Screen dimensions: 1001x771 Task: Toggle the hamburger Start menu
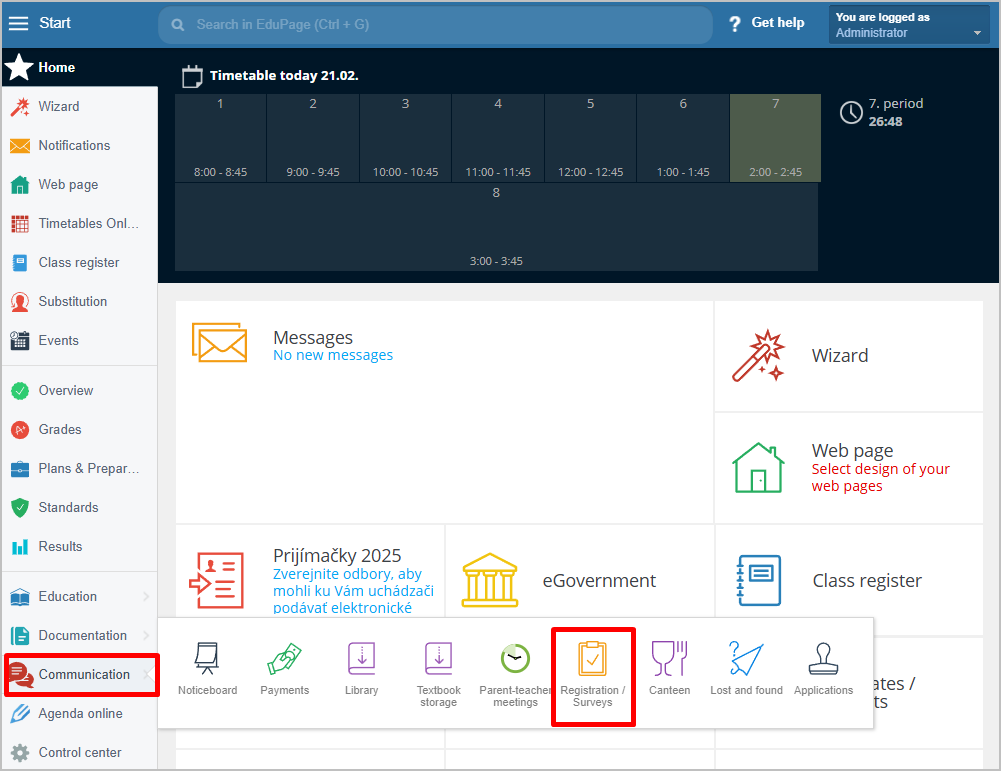[x=18, y=24]
